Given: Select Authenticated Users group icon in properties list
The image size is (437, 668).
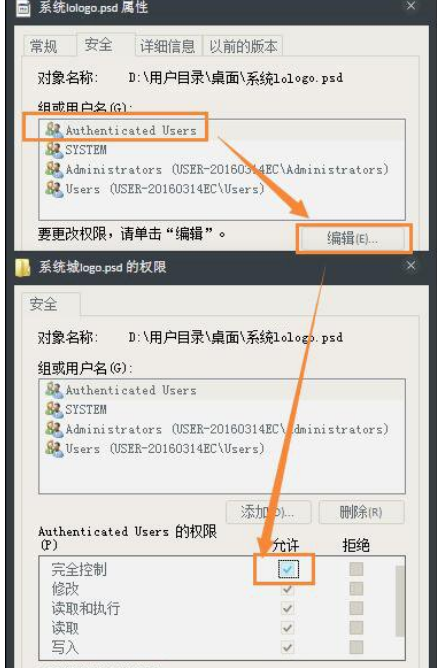Looking at the screenshot, I should click(54, 130).
